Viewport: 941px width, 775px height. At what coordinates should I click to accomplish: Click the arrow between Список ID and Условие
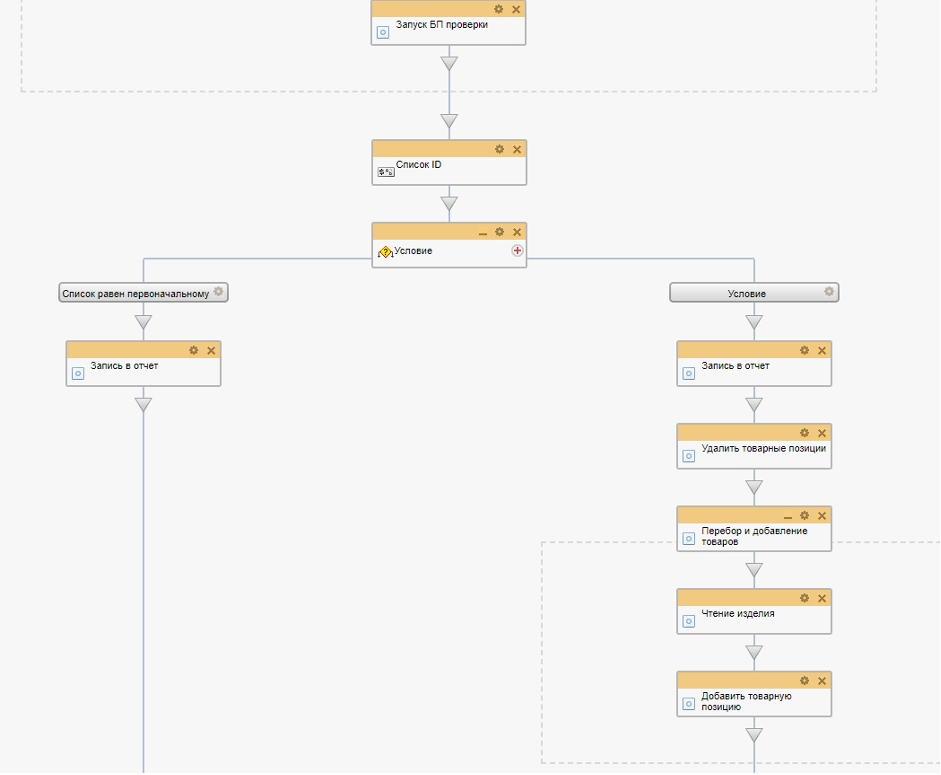pyautogui.click(x=449, y=204)
